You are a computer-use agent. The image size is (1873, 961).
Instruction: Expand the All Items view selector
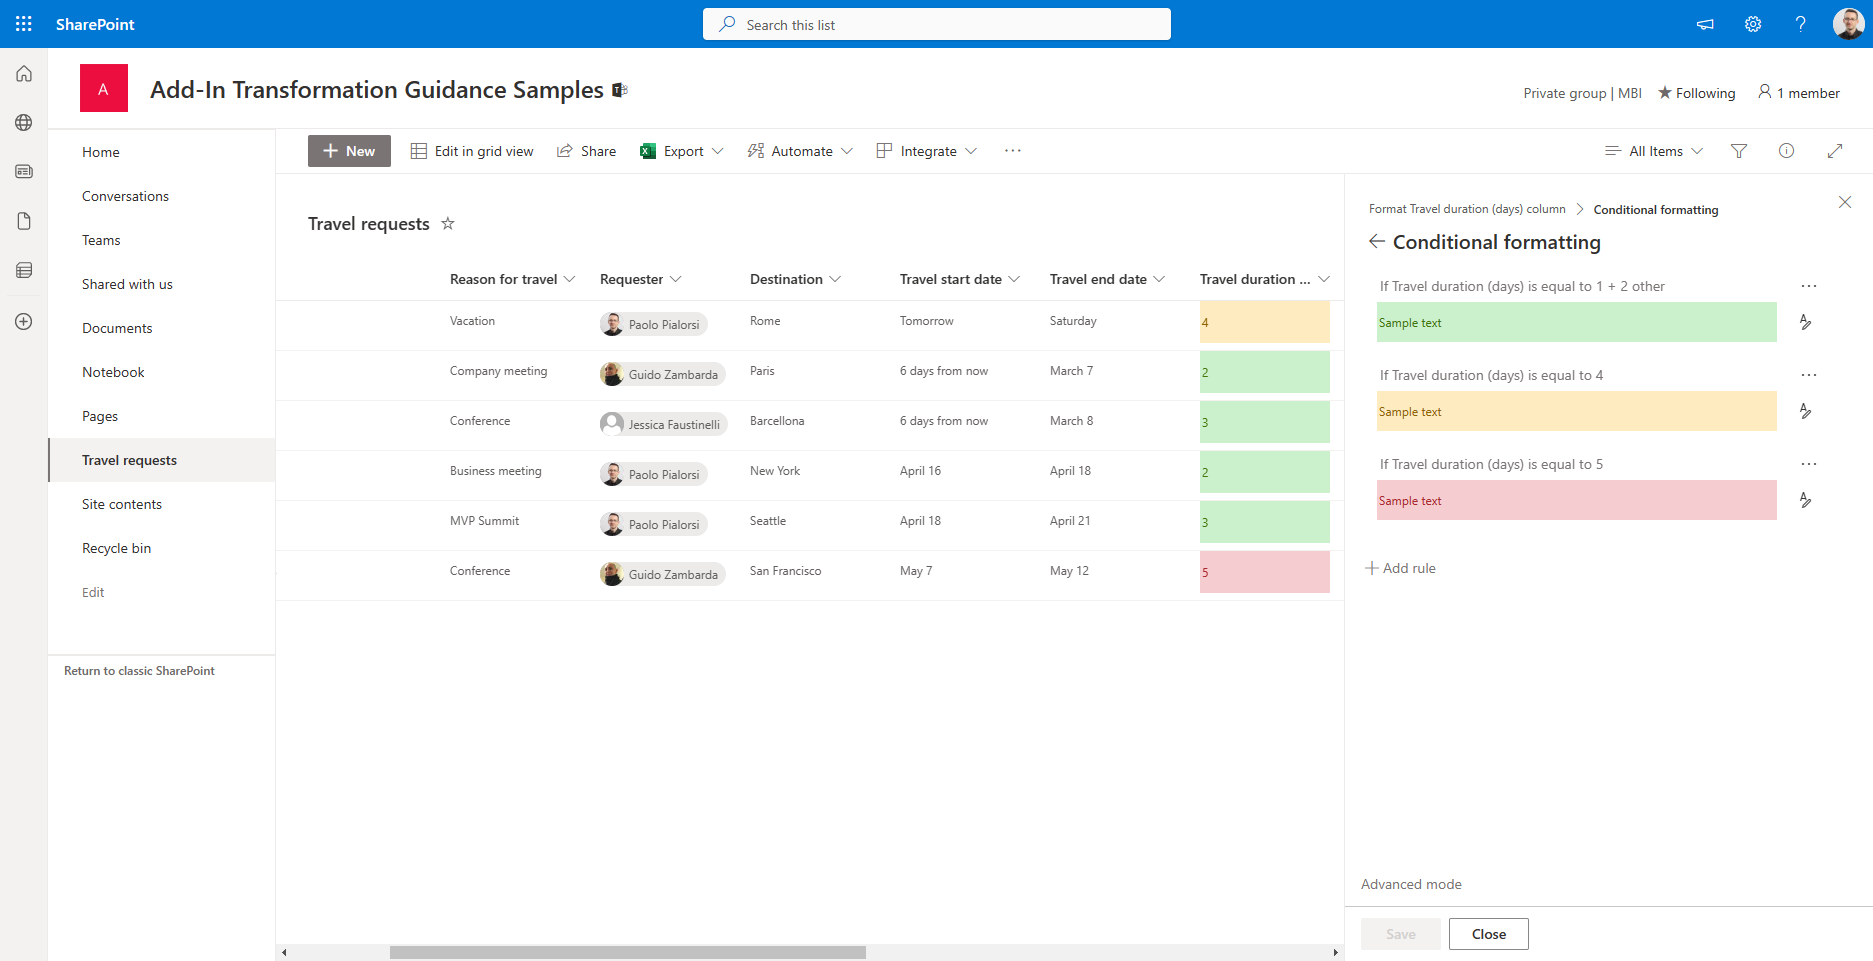[1654, 151]
